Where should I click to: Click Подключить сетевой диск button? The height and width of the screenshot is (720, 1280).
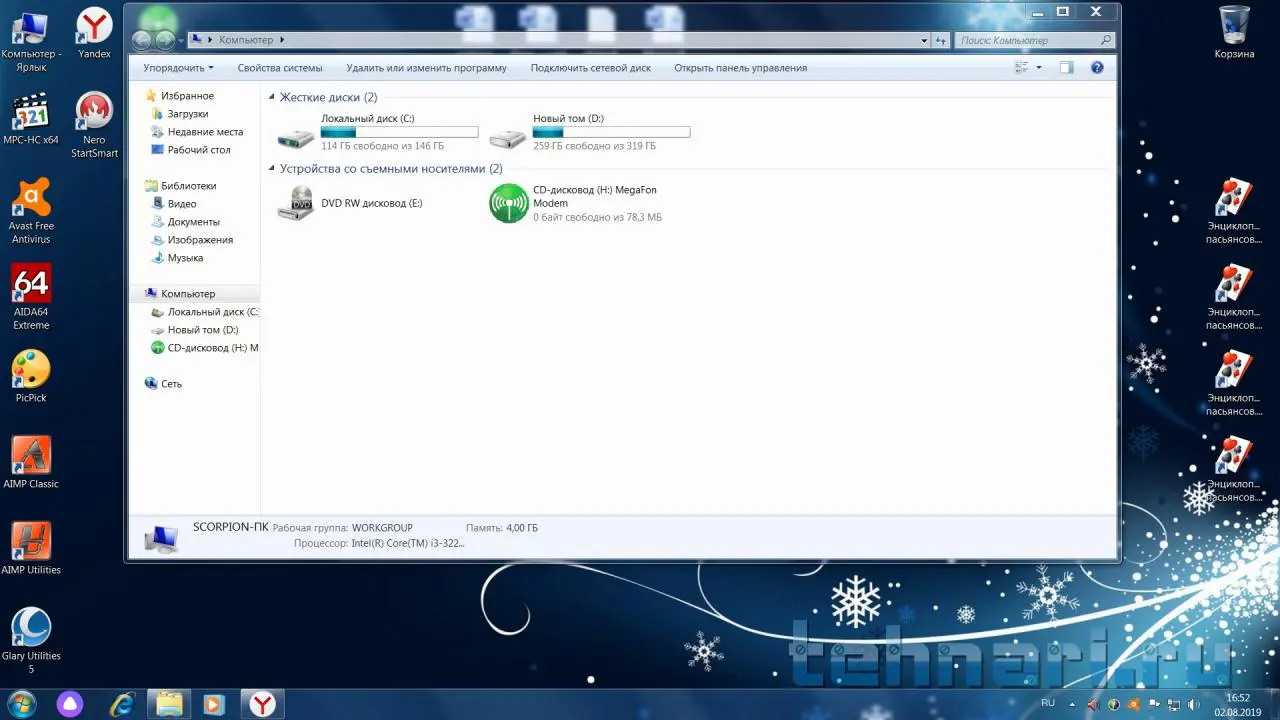click(590, 68)
